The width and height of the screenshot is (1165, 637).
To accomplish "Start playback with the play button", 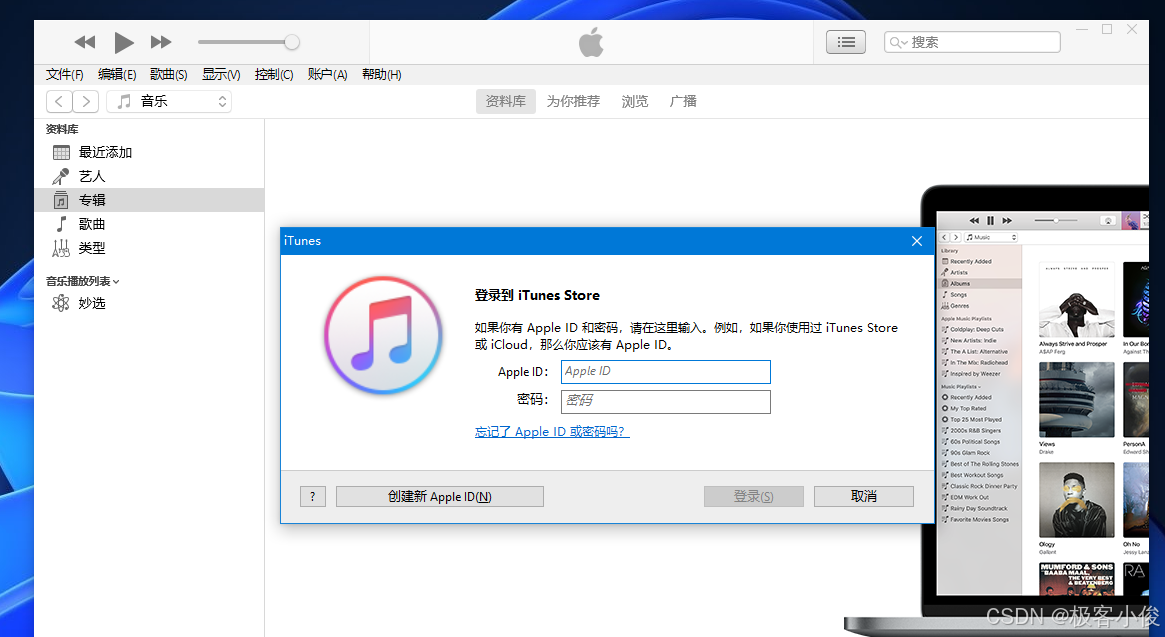I will point(123,42).
